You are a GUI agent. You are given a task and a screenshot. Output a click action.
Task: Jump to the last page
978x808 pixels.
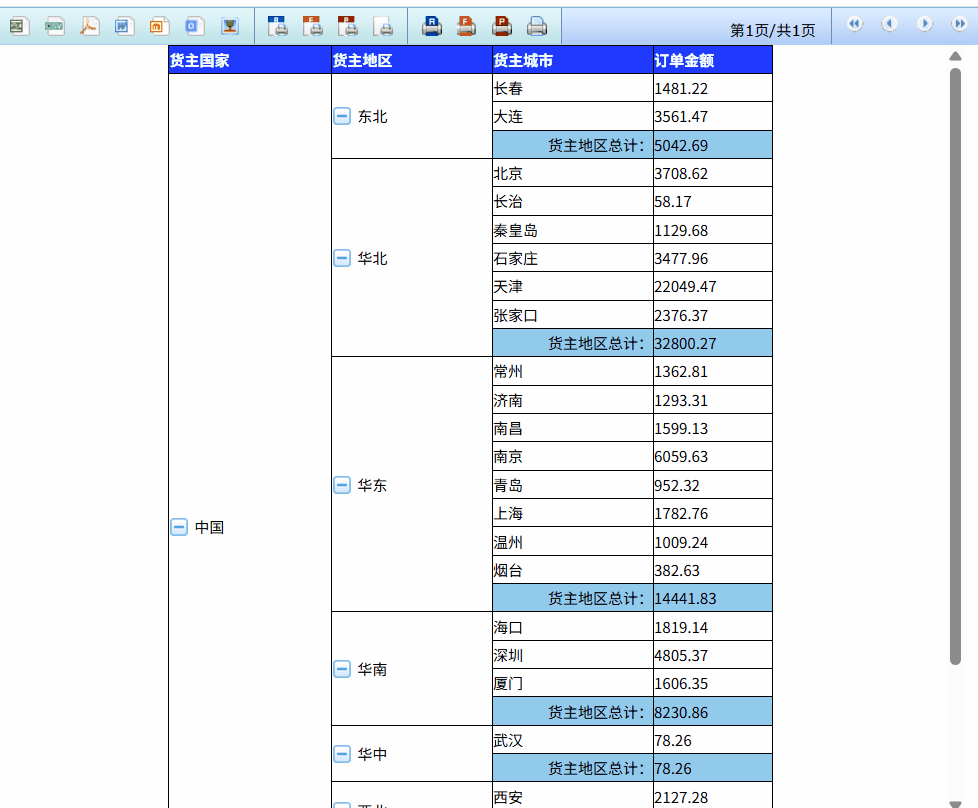coord(959,24)
